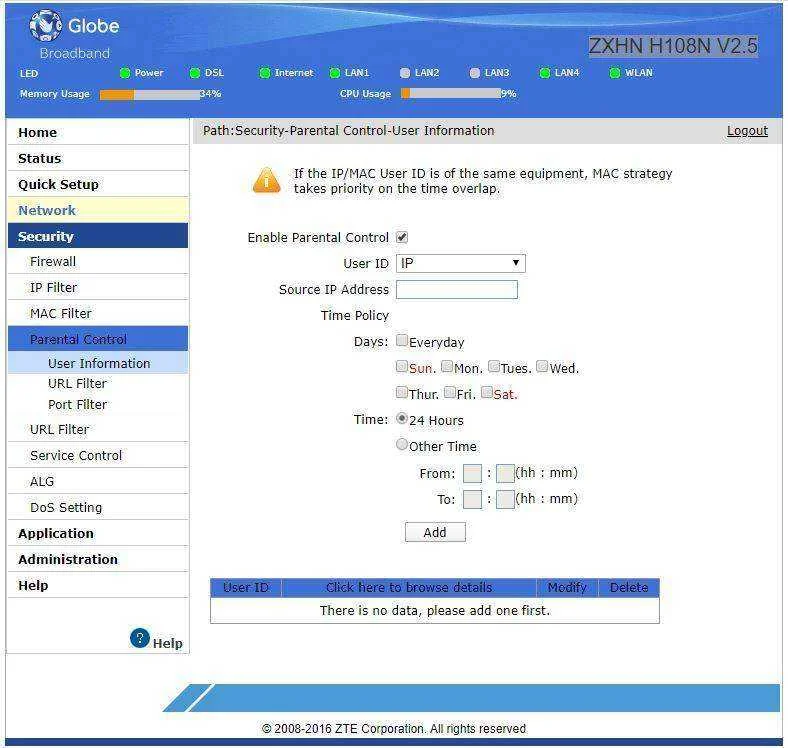Image resolution: width=788 pixels, height=748 pixels.
Task: Click the To minutes field
Action: click(505, 500)
